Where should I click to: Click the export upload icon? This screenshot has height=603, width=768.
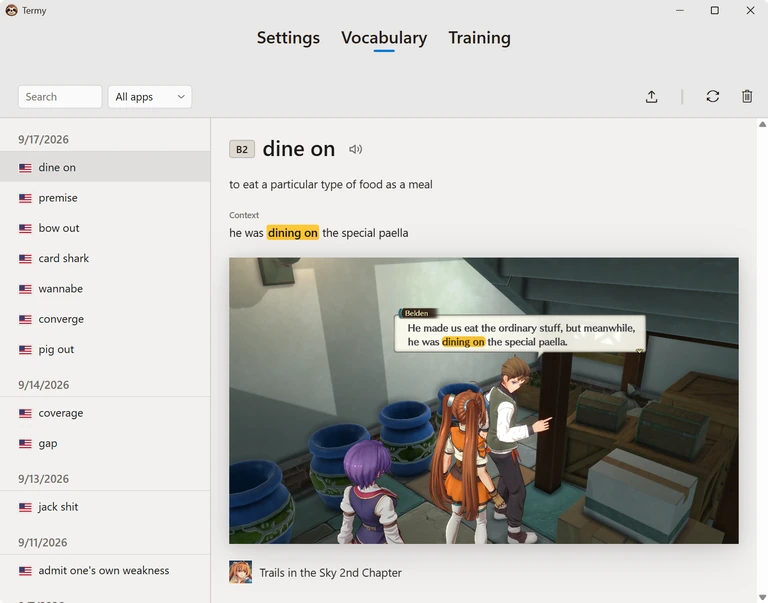click(651, 96)
